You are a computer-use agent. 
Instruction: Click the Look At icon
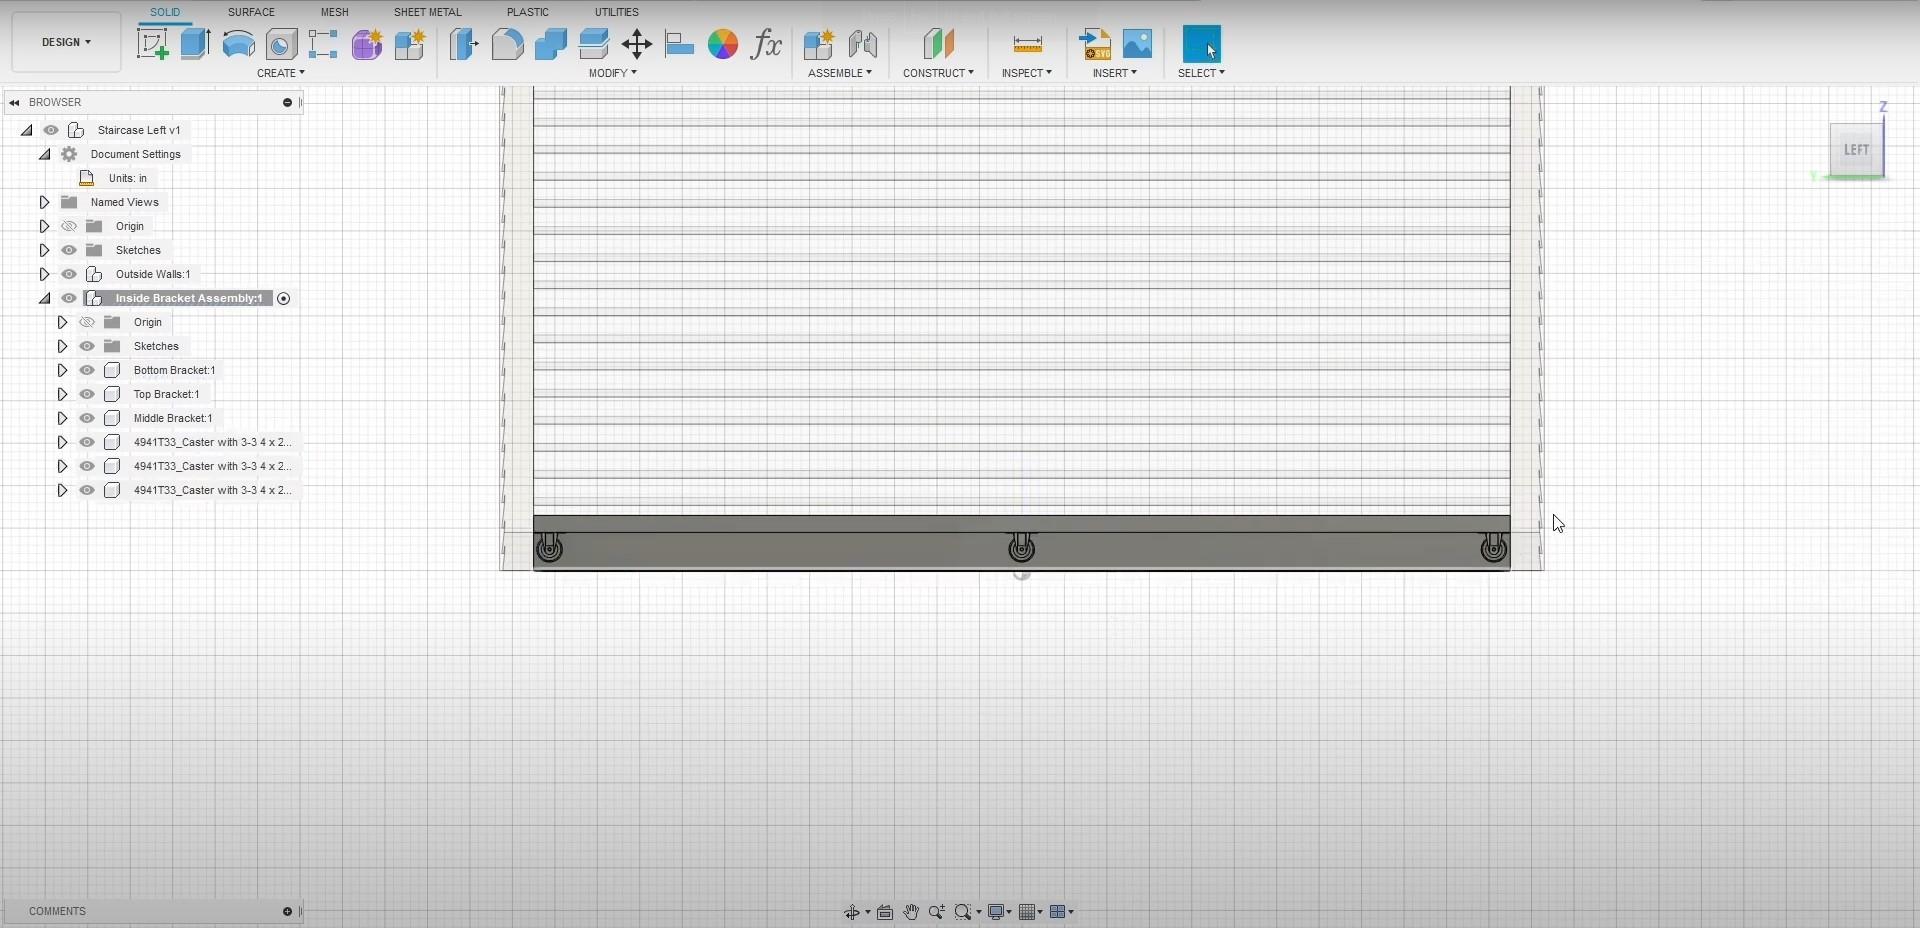tap(885, 912)
